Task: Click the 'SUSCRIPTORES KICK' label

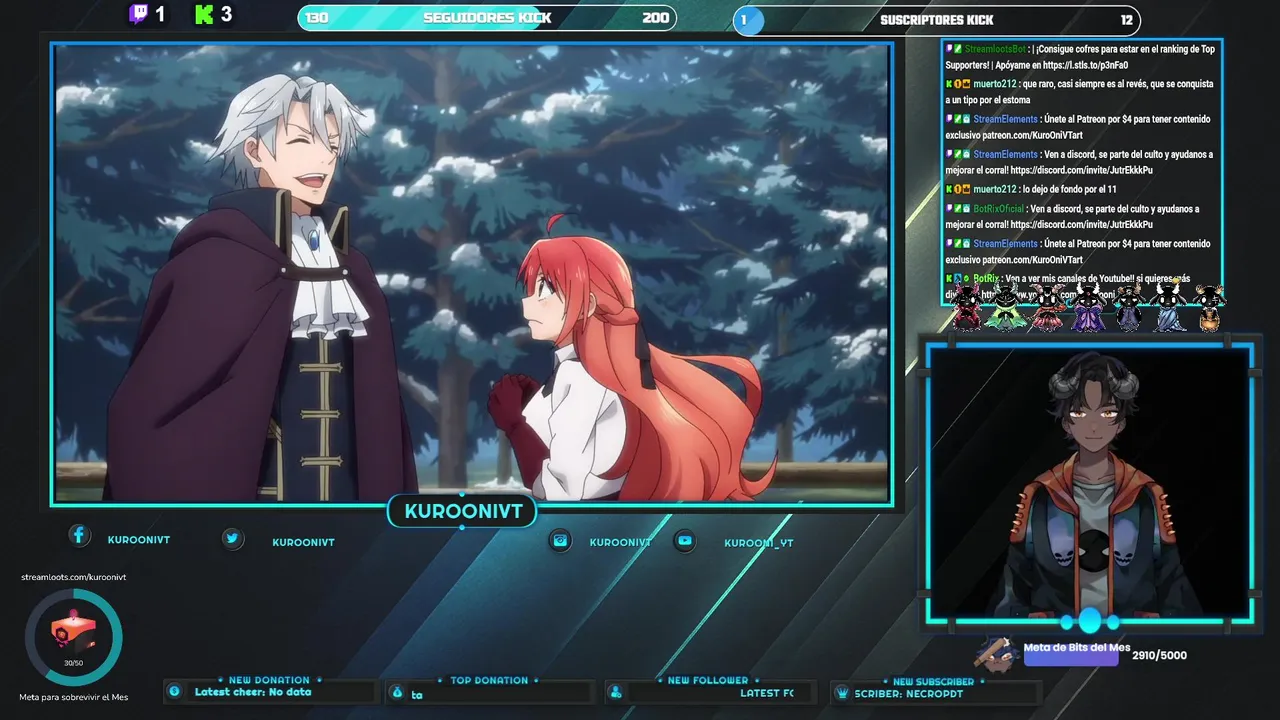Action: point(937,20)
